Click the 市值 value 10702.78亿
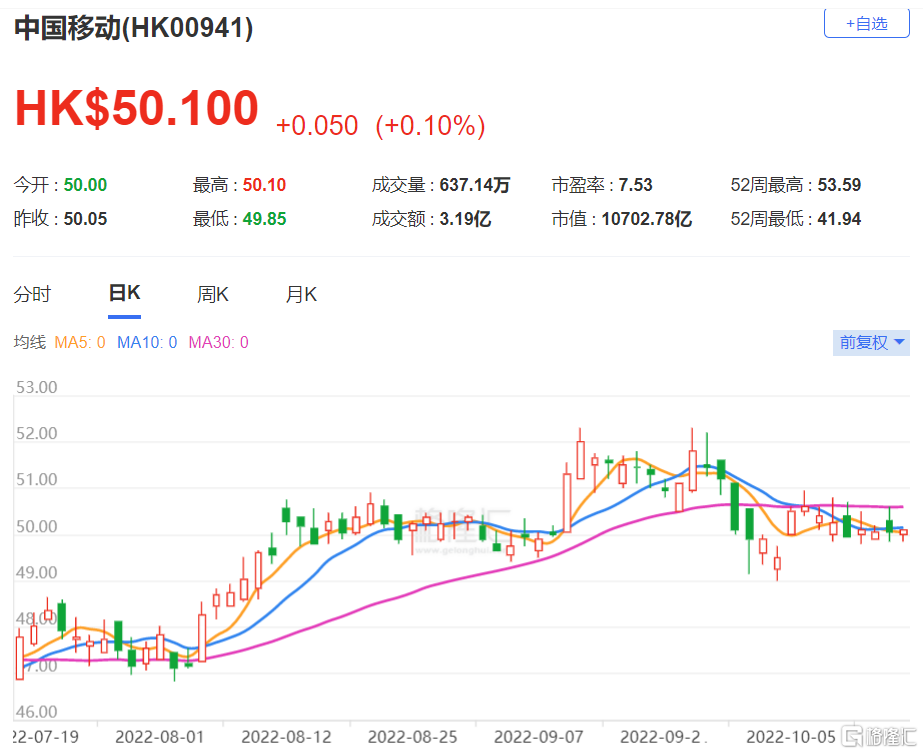The image size is (923, 754). tap(646, 219)
